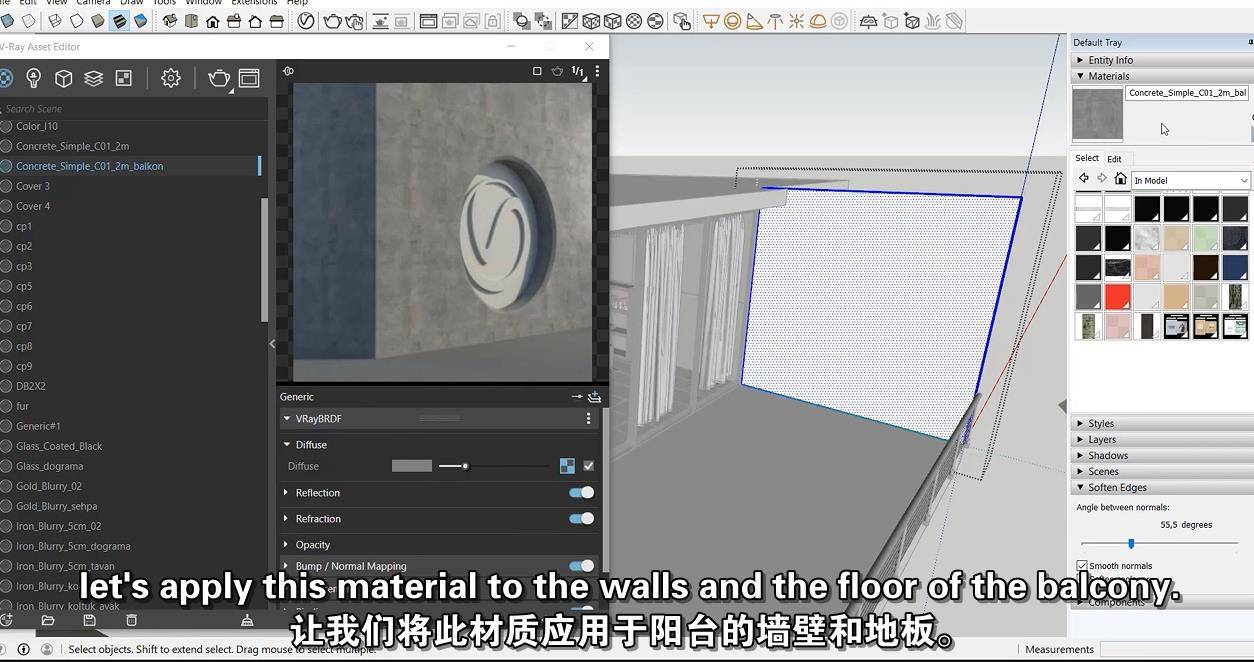Screen dimensions: 1254x662
Task: Open the V-Ray Geometry cube icon
Action: point(63,78)
